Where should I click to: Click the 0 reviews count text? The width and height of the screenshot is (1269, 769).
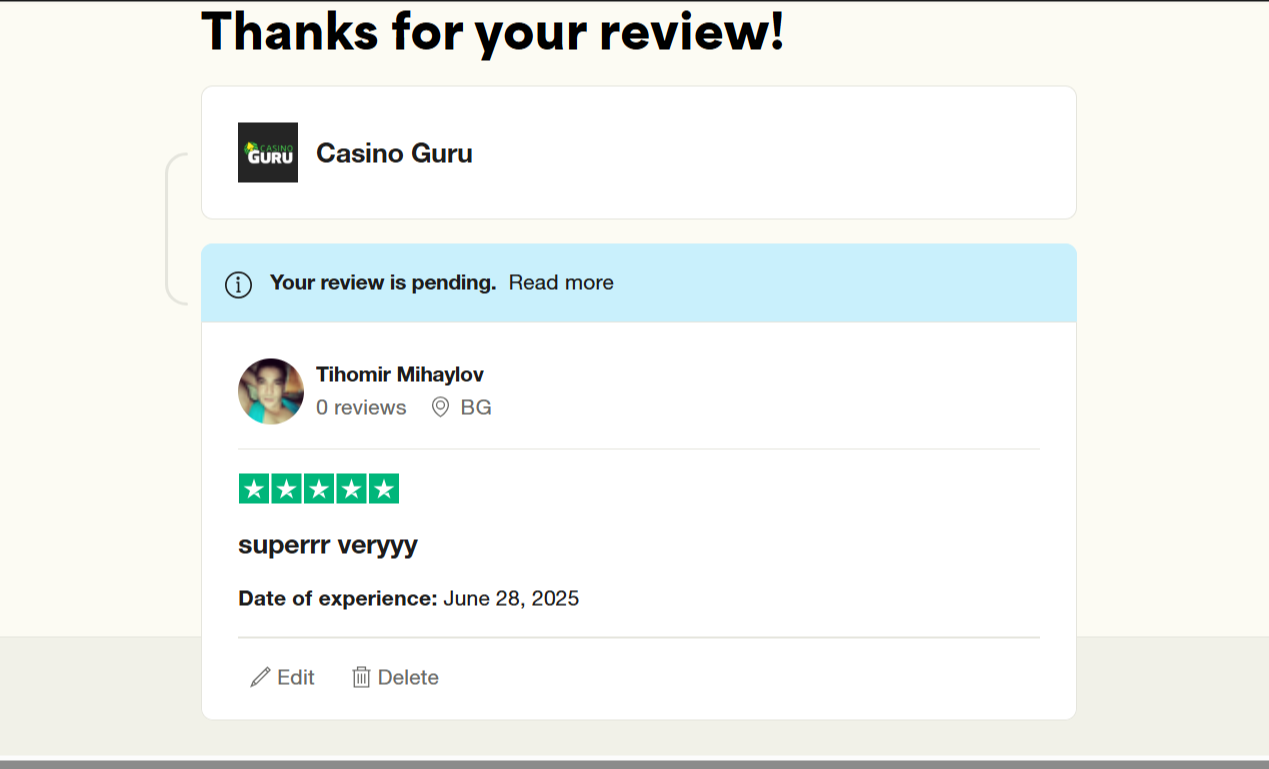point(361,407)
